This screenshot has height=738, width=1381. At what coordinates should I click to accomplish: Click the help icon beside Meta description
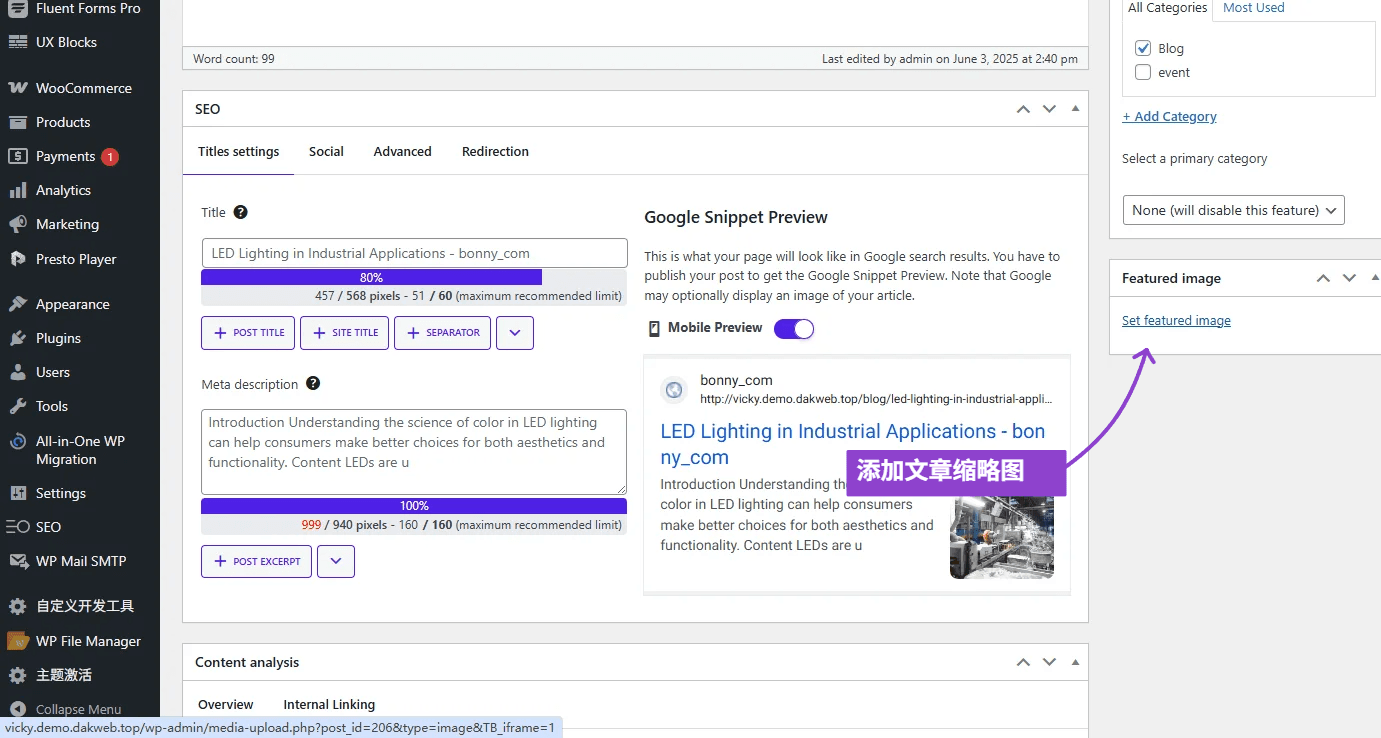point(313,384)
